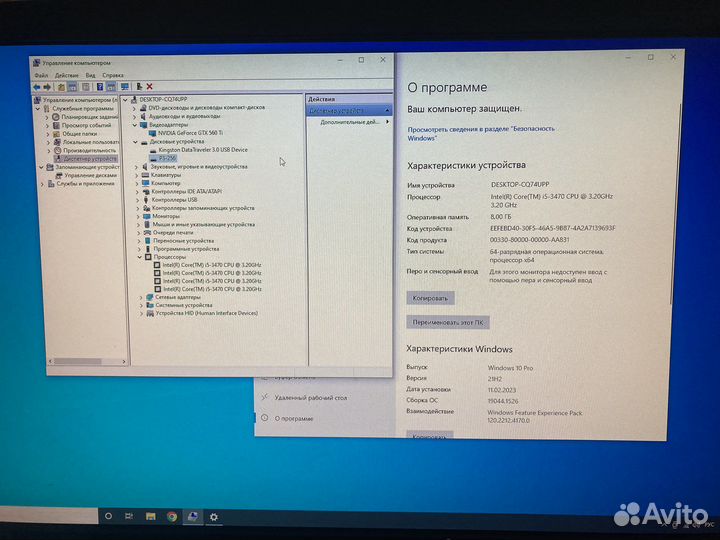This screenshot has width=720, height=540.
Task: Click the Settings window vertical scrollbar
Action: point(673,202)
